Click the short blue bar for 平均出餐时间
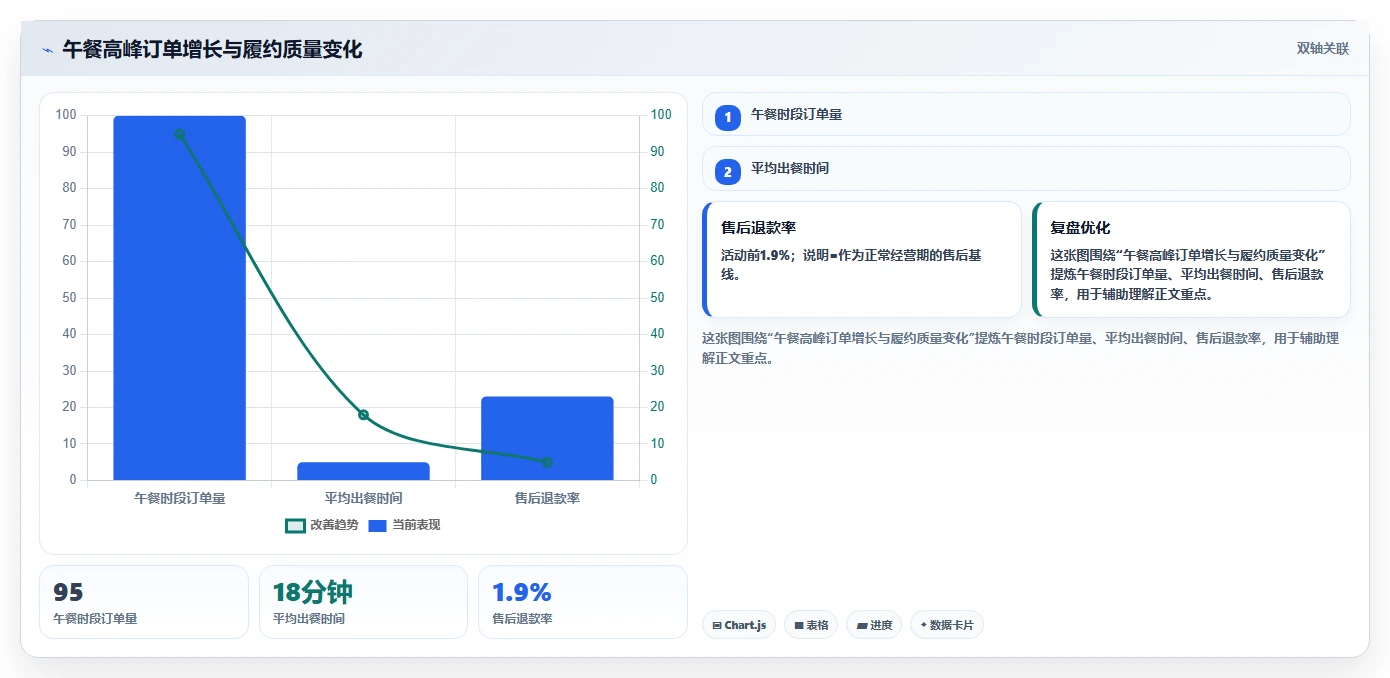This screenshot has width=1390, height=678. (363, 471)
